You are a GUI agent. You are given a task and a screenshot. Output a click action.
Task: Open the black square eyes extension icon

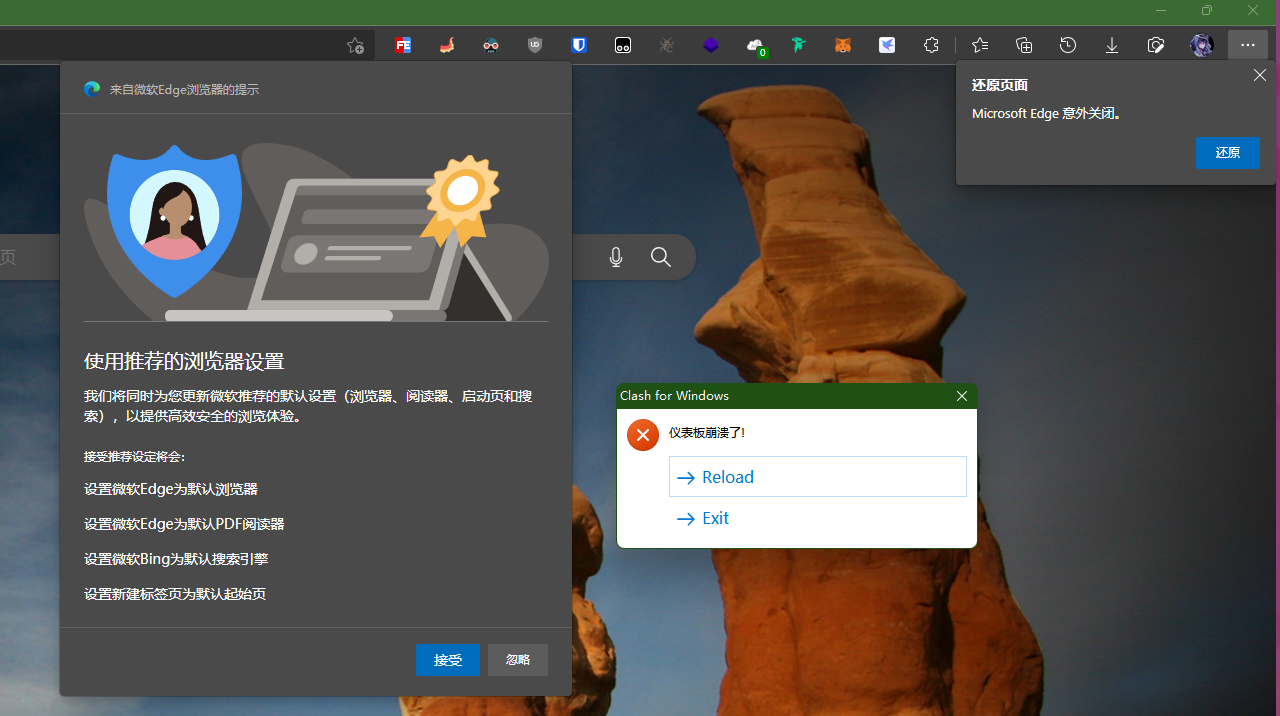coord(623,45)
